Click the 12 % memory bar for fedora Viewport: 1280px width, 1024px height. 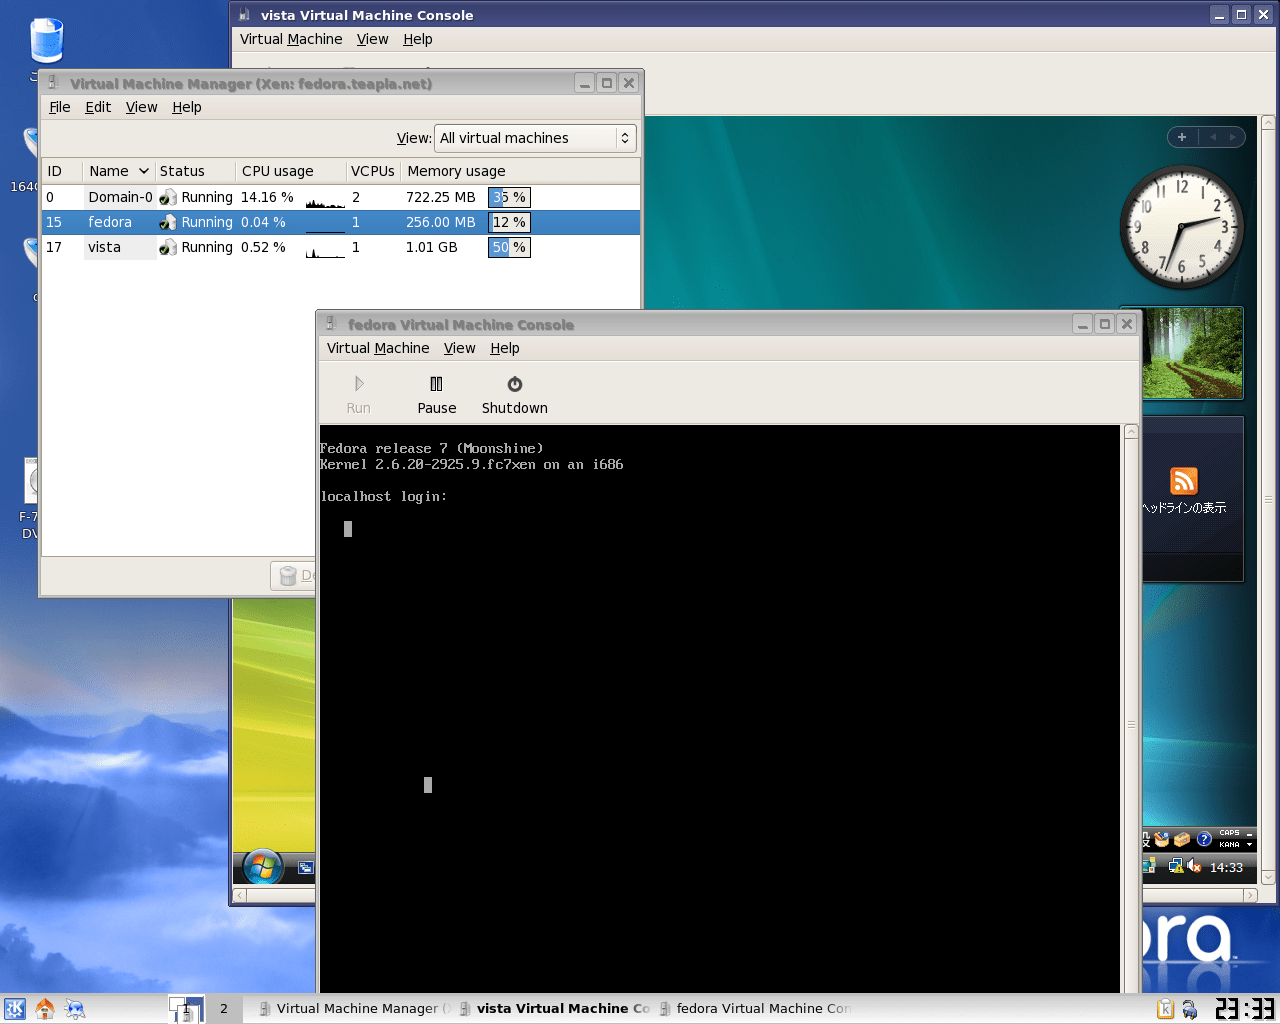pyautogui.click(x=509, y=222)
